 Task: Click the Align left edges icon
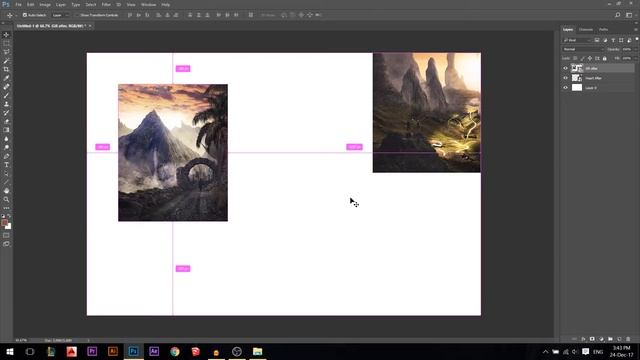click(158, 15)
